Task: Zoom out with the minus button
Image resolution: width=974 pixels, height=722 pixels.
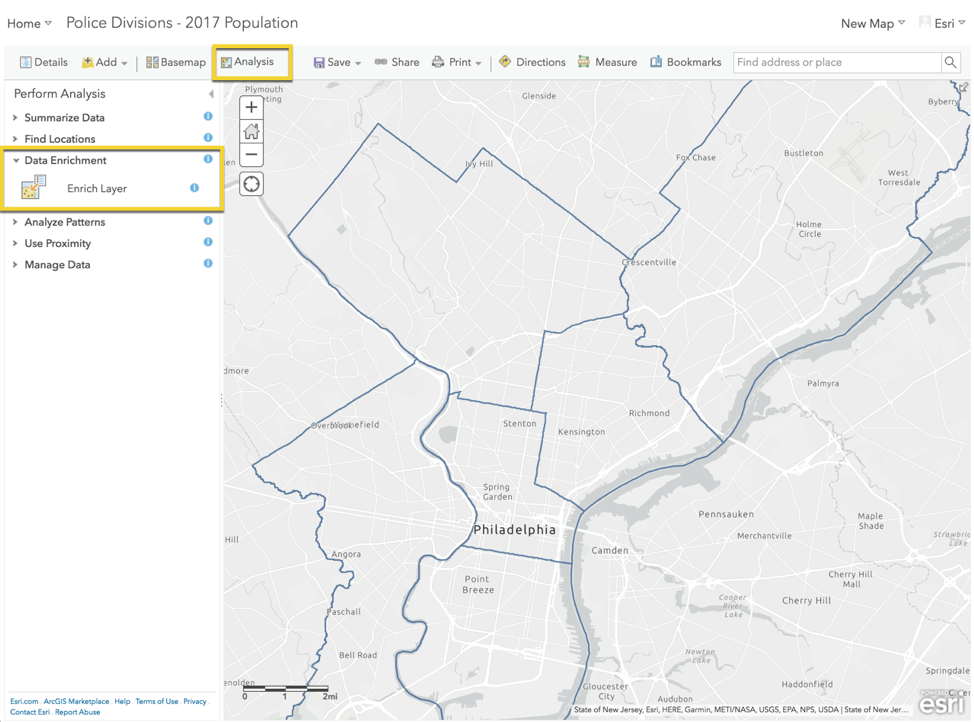Action: pyautogui.click(x=252, y=155)
